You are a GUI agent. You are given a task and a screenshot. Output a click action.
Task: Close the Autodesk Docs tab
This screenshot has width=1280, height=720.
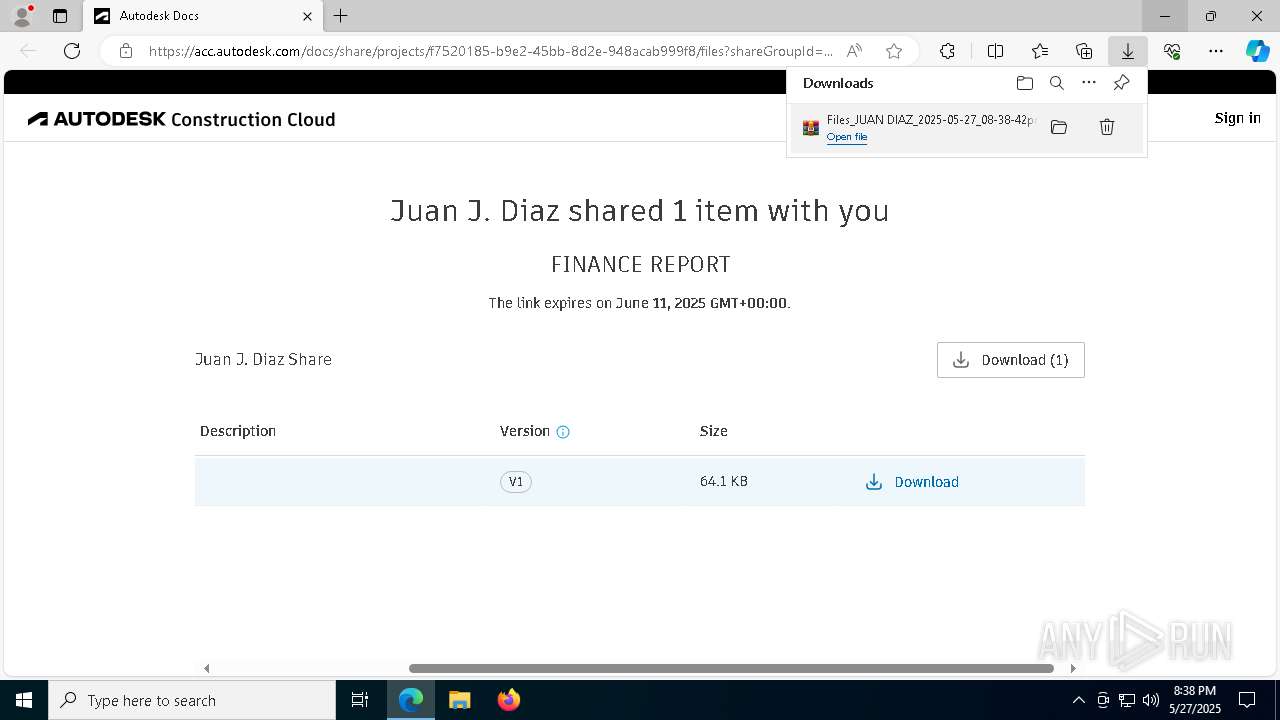(x=307, y=16)
